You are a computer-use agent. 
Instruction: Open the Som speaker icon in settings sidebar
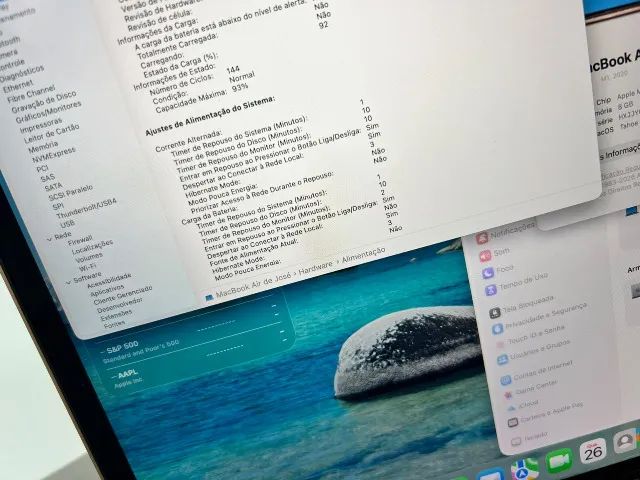485,256
